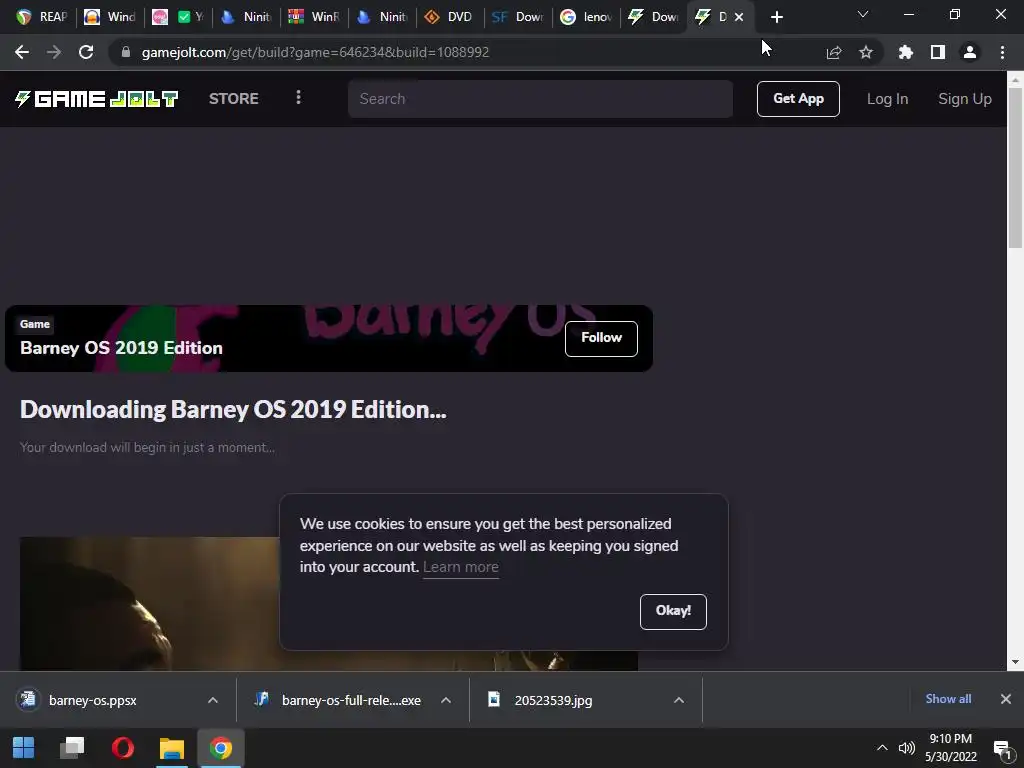Switch to the SF Dow tab
Screen dimensions: 1024x768
tap(518, 17)
